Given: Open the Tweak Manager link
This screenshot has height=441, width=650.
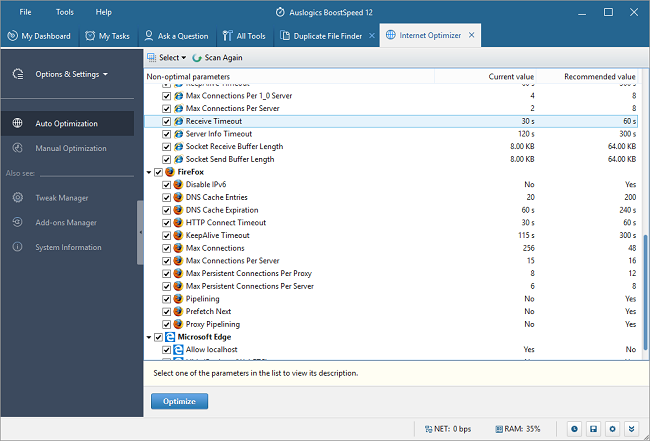Looking at the screenshot, I should (62, 198).
